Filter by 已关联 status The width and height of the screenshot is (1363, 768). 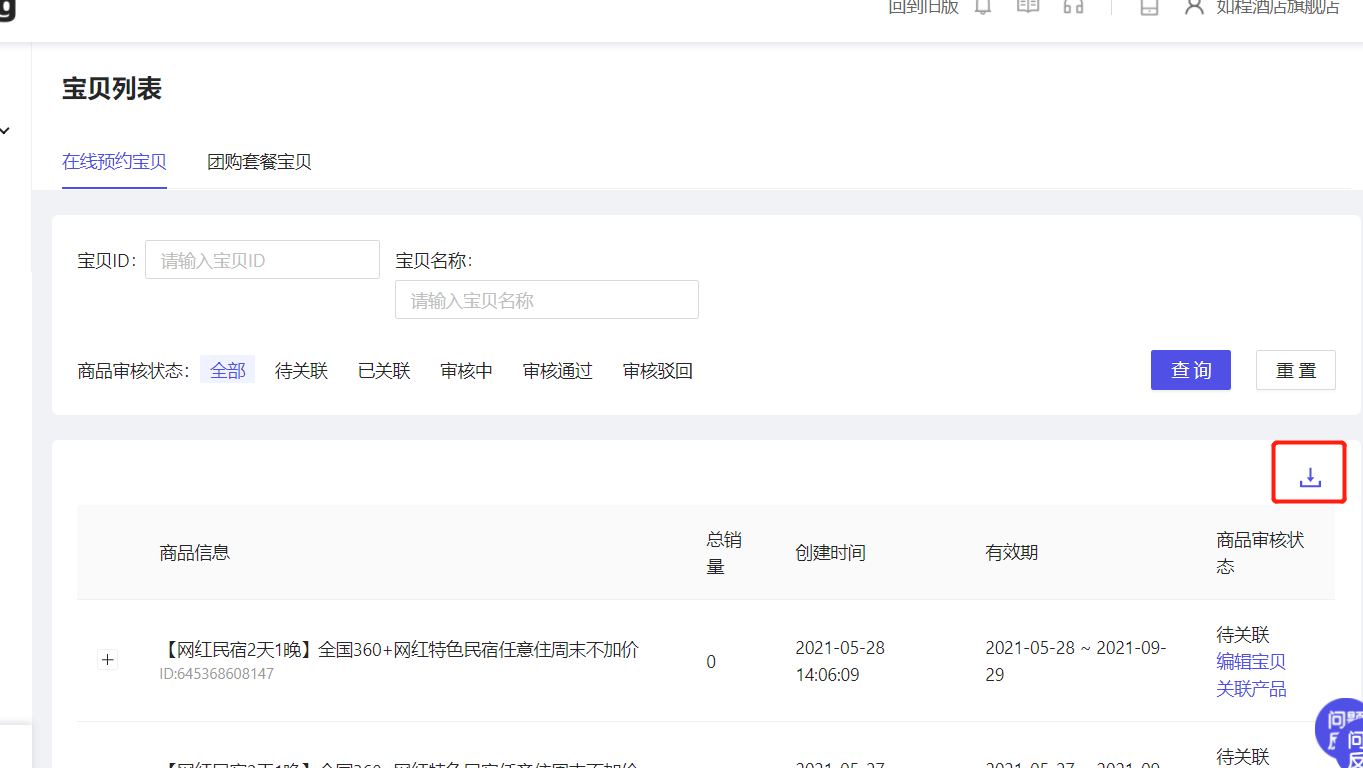384,371
